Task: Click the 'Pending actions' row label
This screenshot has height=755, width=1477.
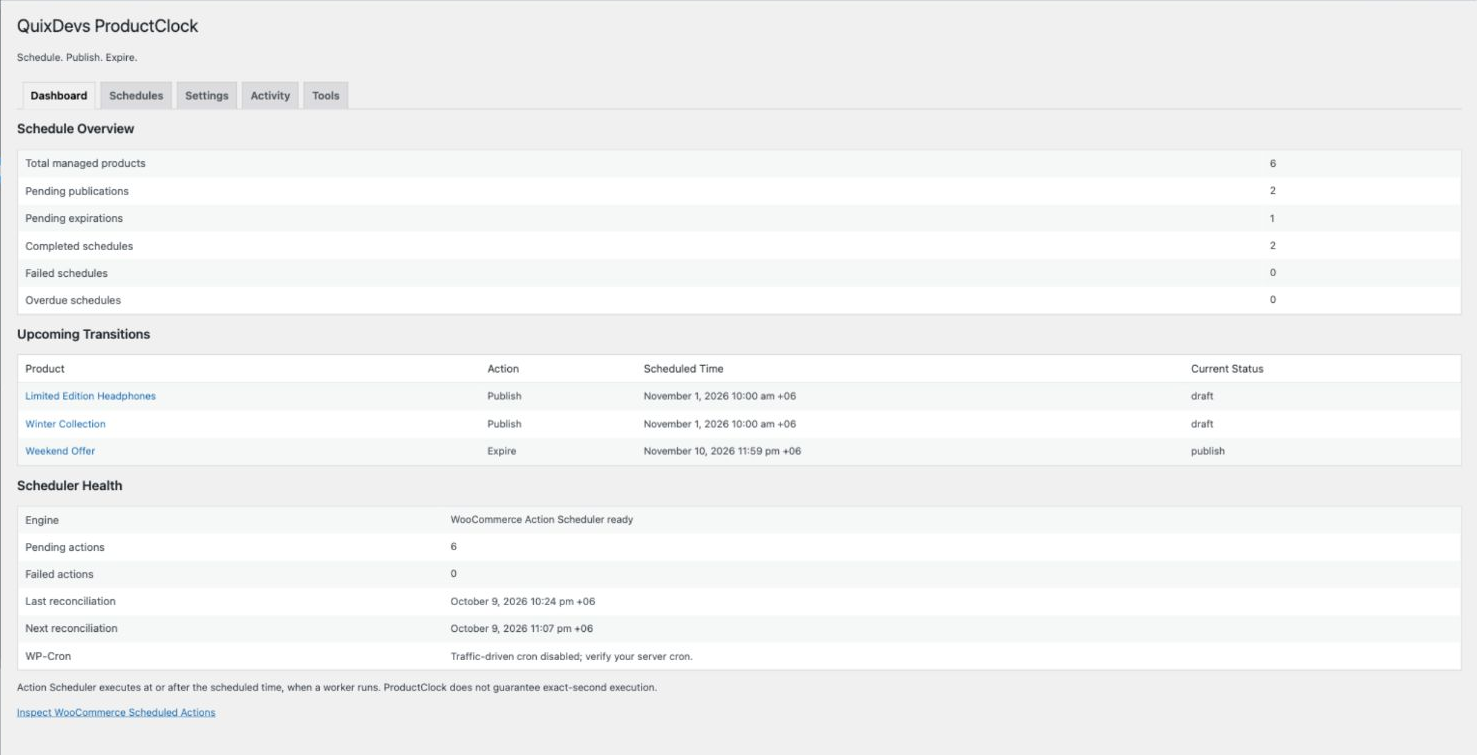Action: (x=65, y=547)
